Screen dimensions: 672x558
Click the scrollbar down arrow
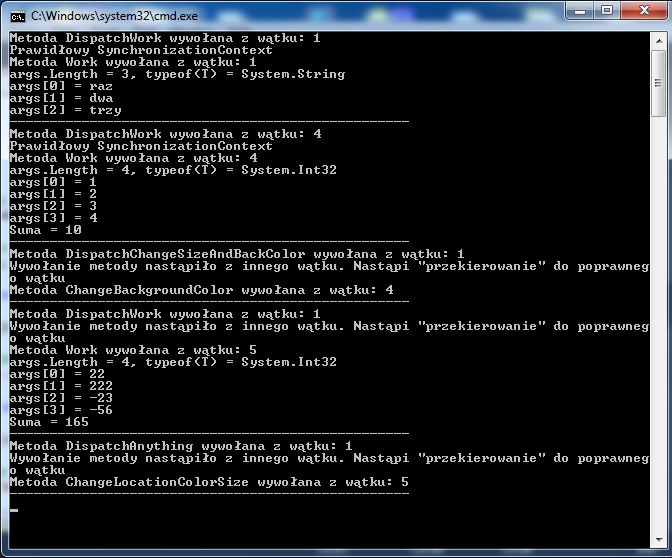pyautogui.click(x=658, y=540)
